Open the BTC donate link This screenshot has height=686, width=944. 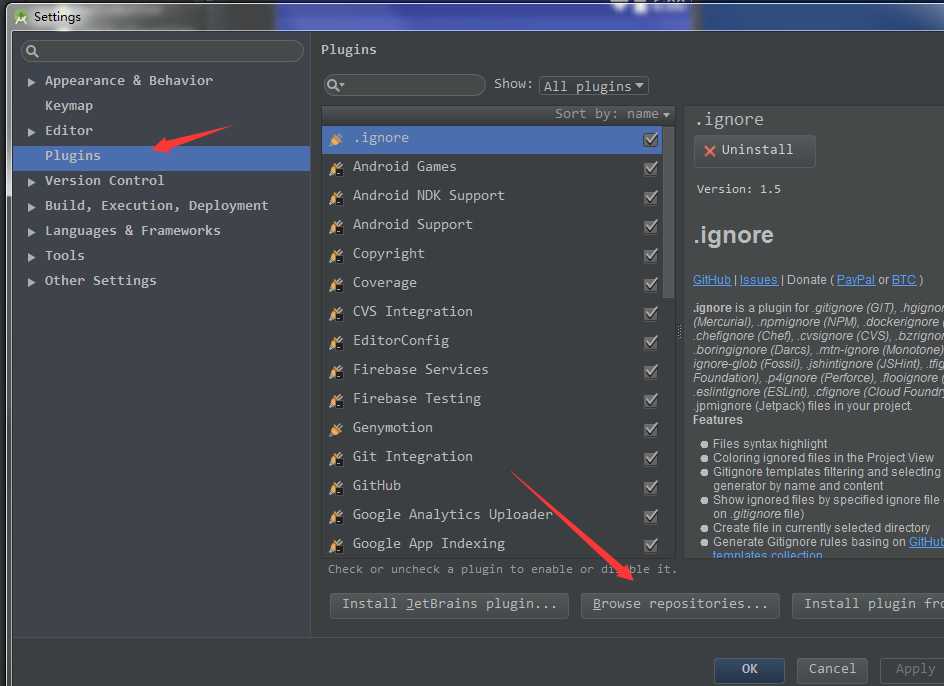coord(902,280)
